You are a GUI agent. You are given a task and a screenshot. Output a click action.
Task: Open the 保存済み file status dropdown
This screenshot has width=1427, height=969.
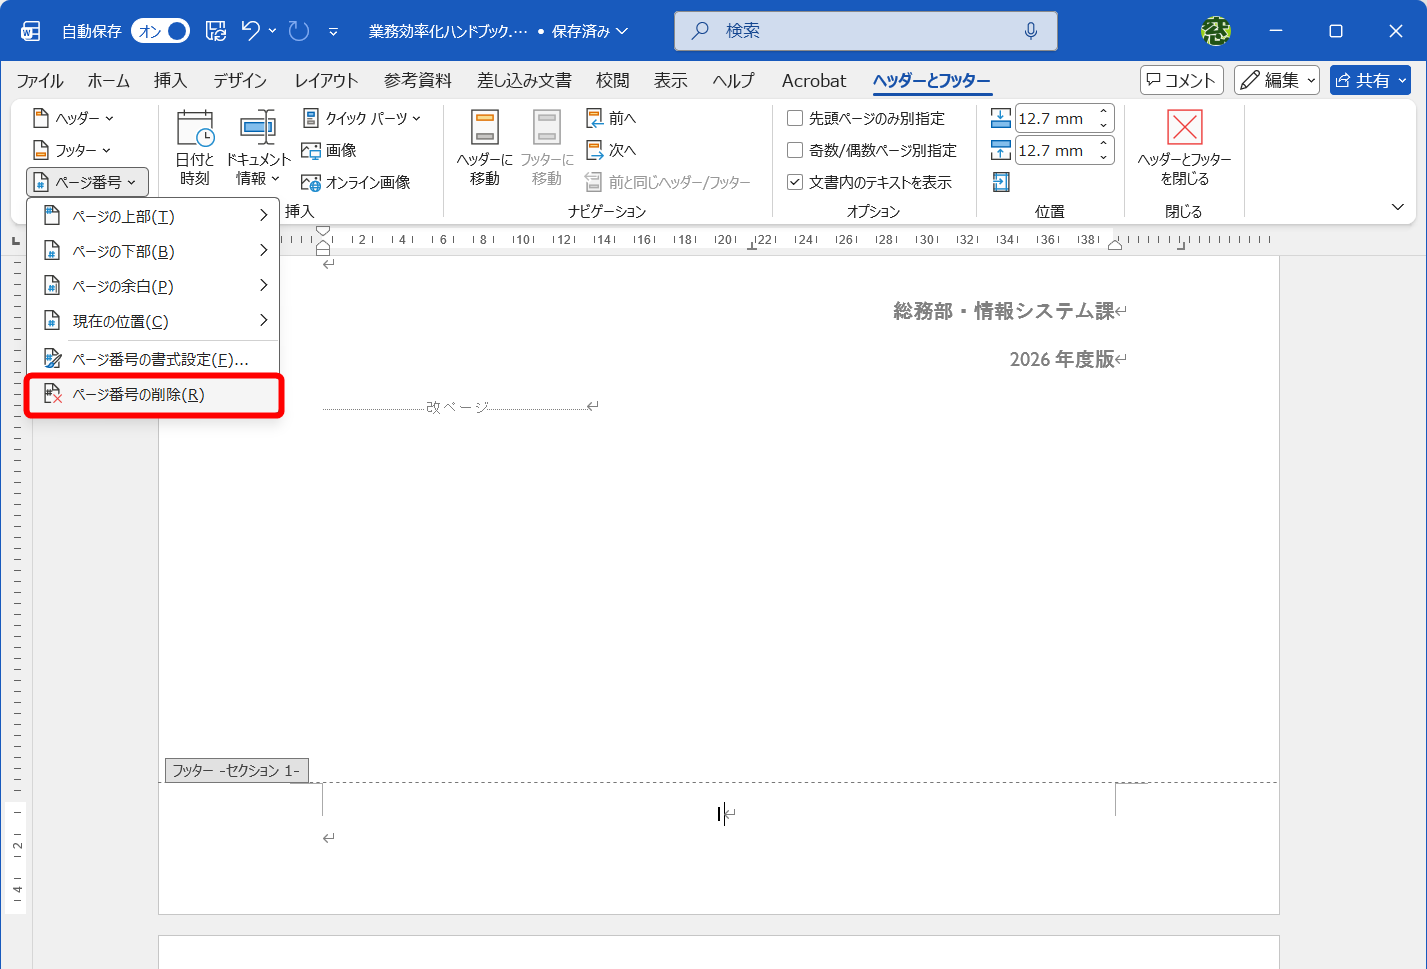590,31
